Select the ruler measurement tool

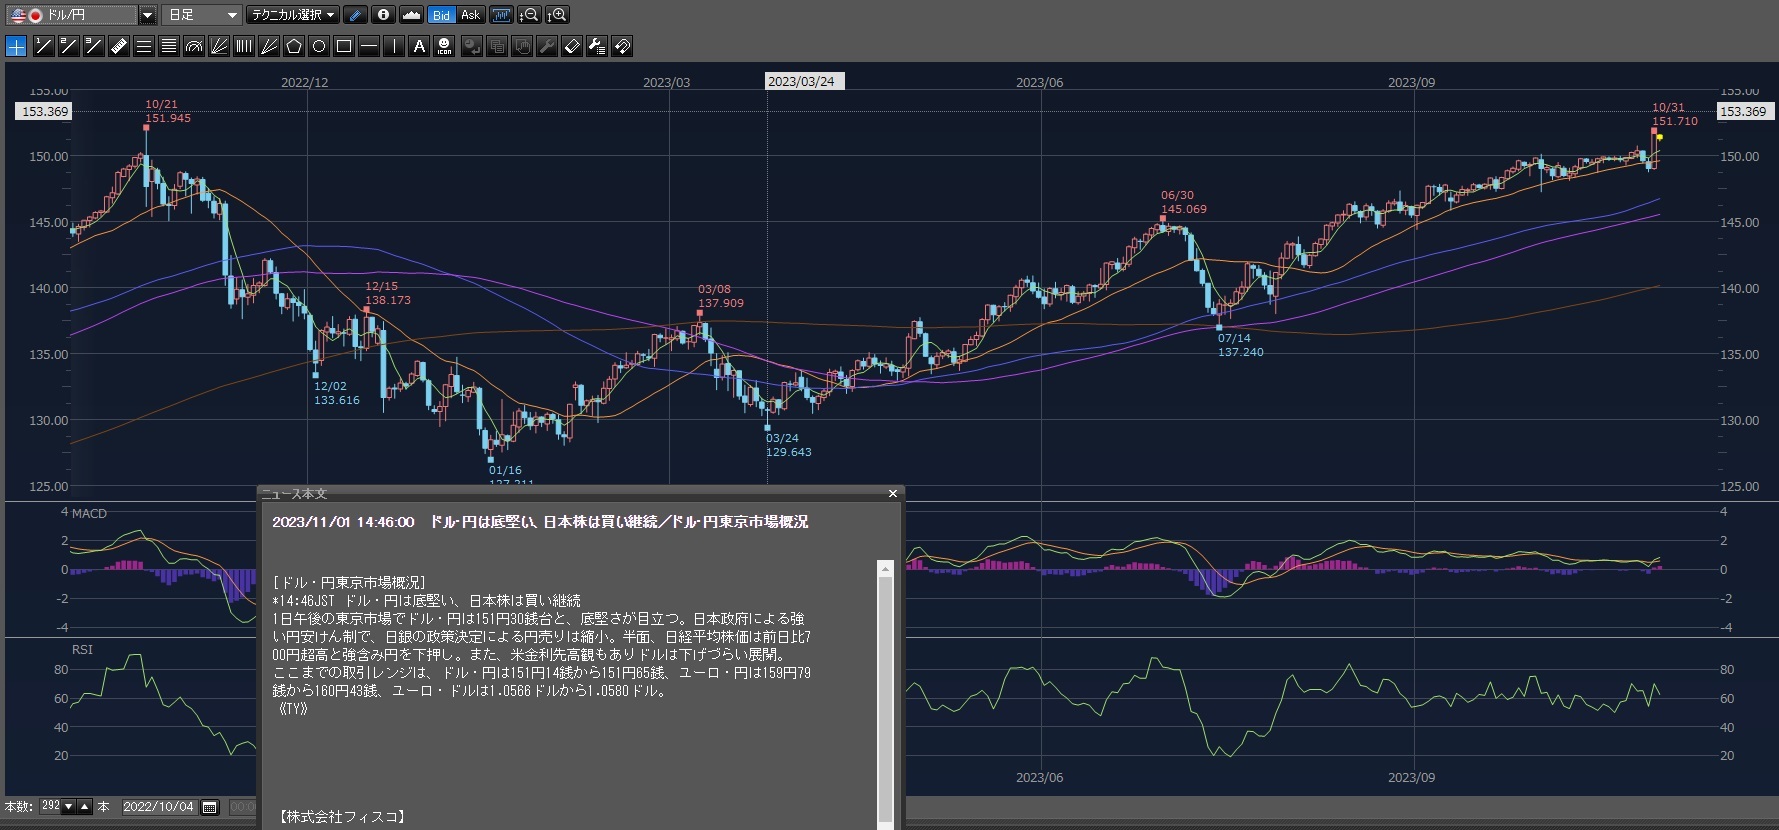pyautogui.click(x=118, y=46)
